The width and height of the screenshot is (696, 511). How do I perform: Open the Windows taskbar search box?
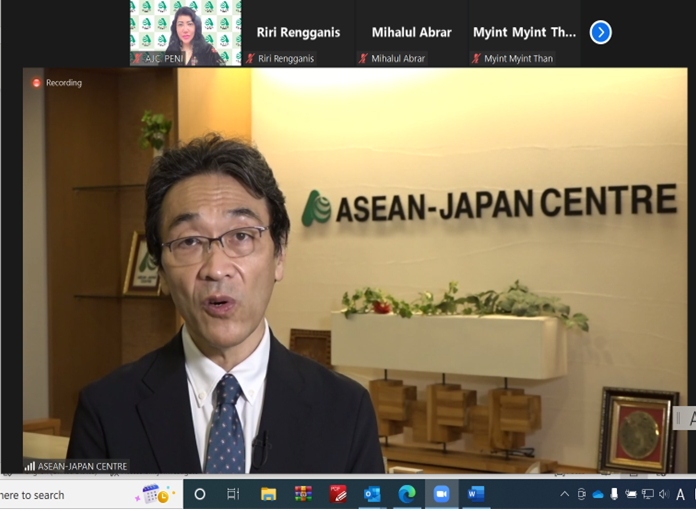91,495
